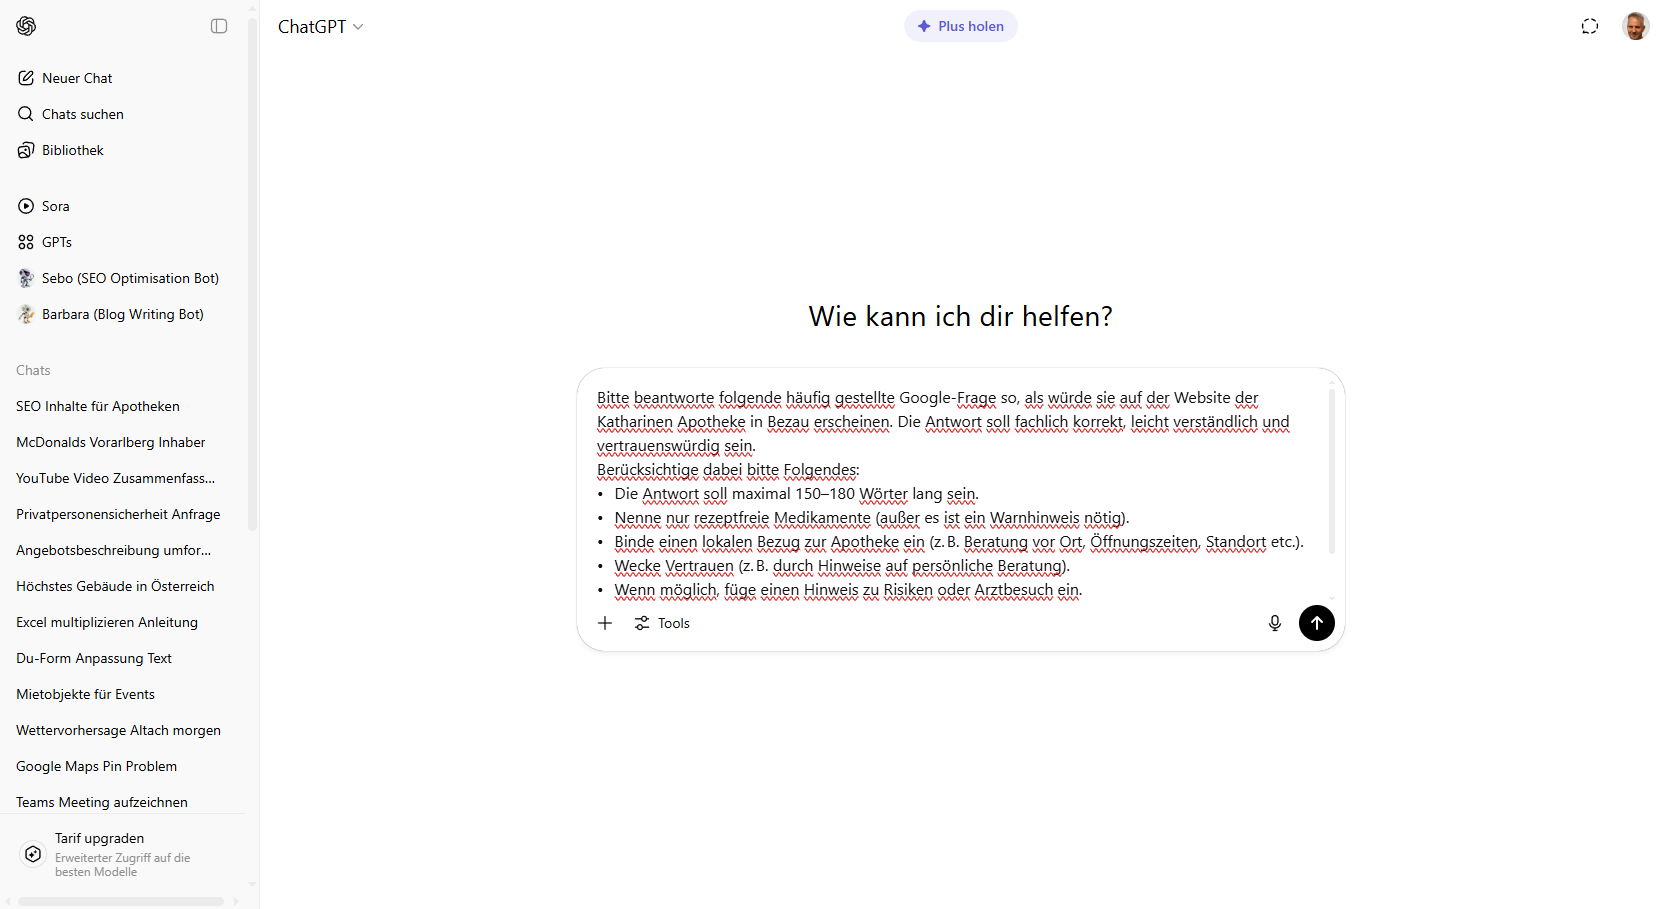Click the microphone dictation icon
The height and width of the screenshot is (909, 1662).
[1275, 623]
